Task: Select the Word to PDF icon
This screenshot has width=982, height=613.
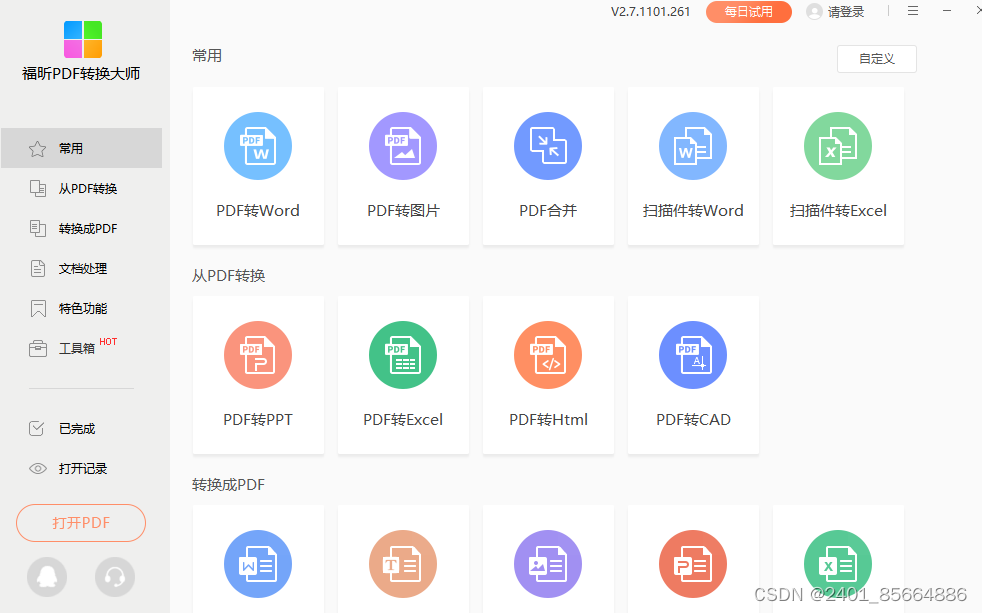Action: (258, 564)
